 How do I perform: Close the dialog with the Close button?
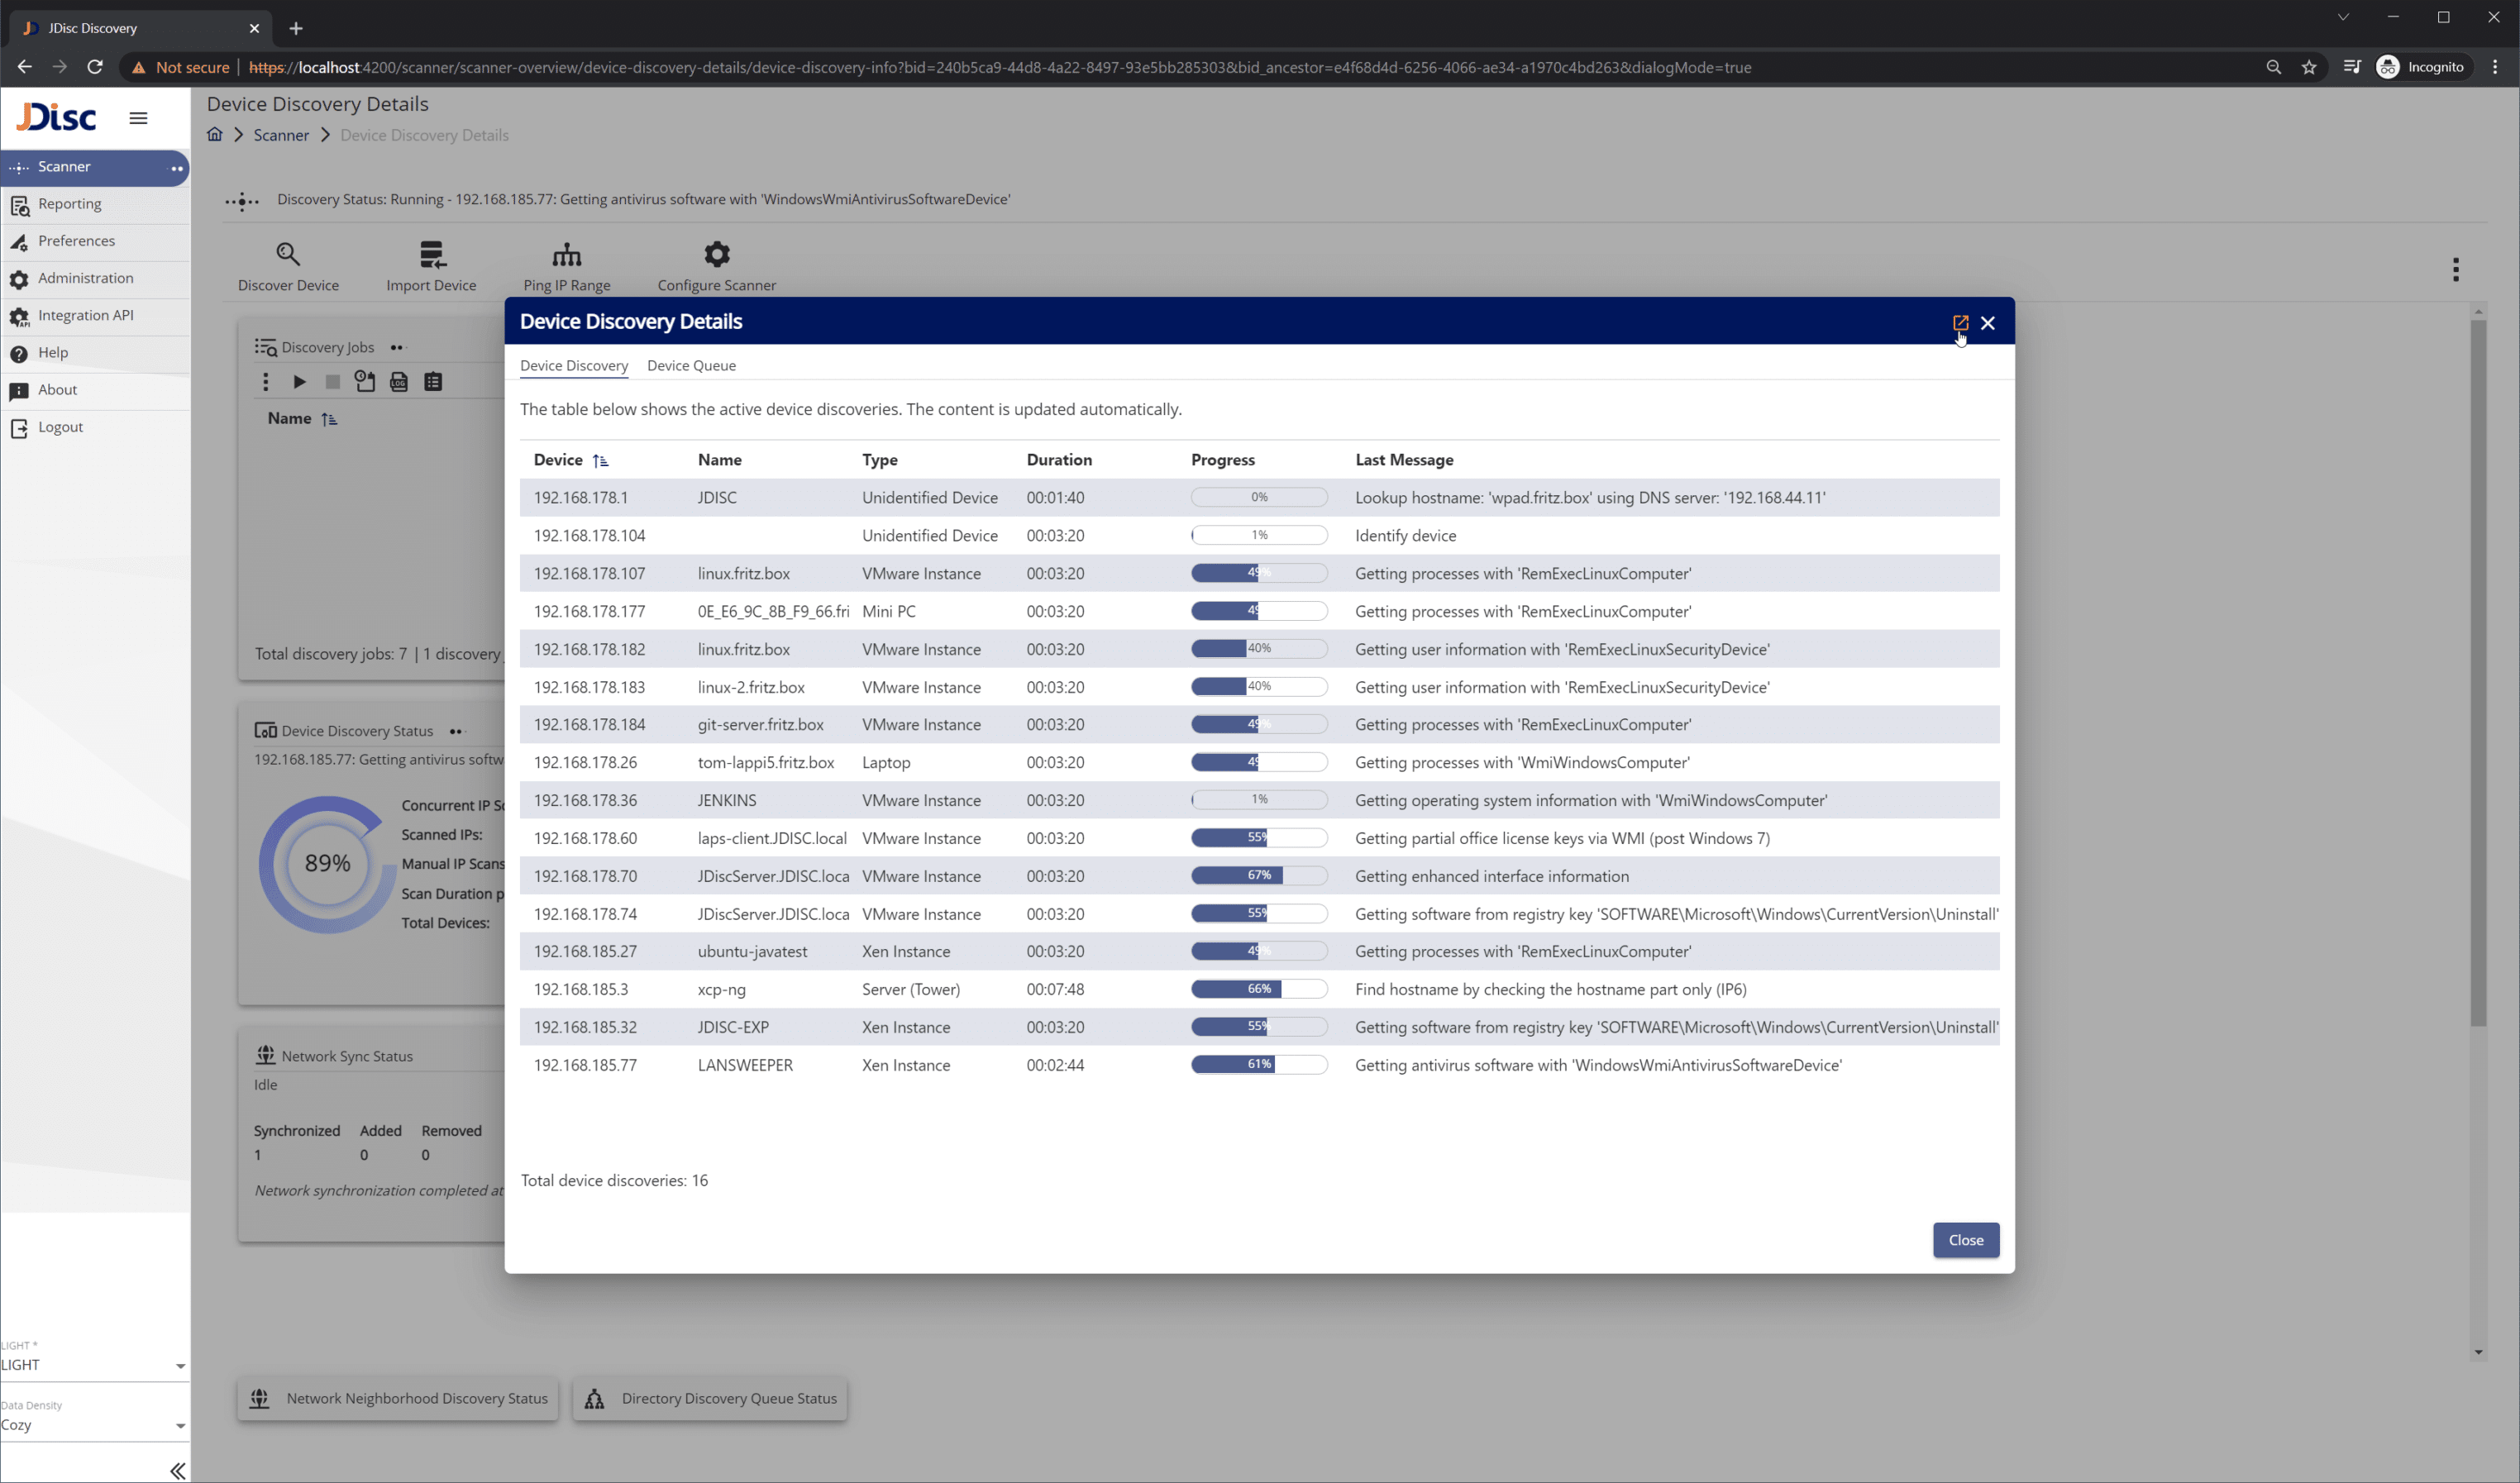pos(1965,1240)
